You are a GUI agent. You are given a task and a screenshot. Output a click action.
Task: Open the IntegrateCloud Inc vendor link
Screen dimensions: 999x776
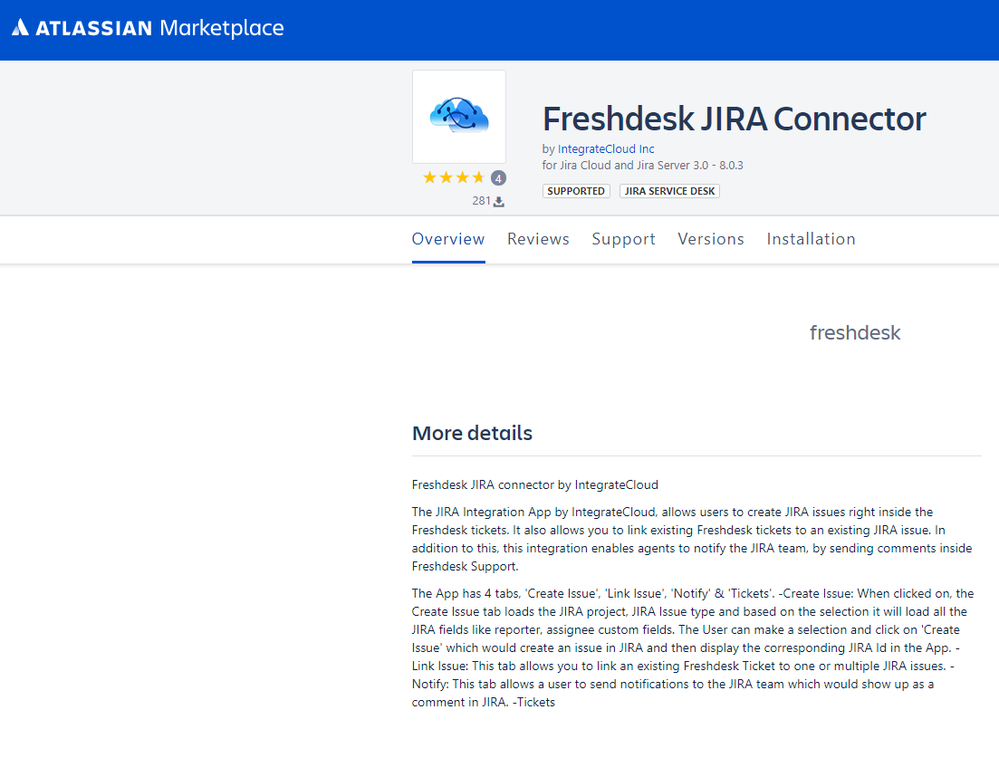pos(606,148)
